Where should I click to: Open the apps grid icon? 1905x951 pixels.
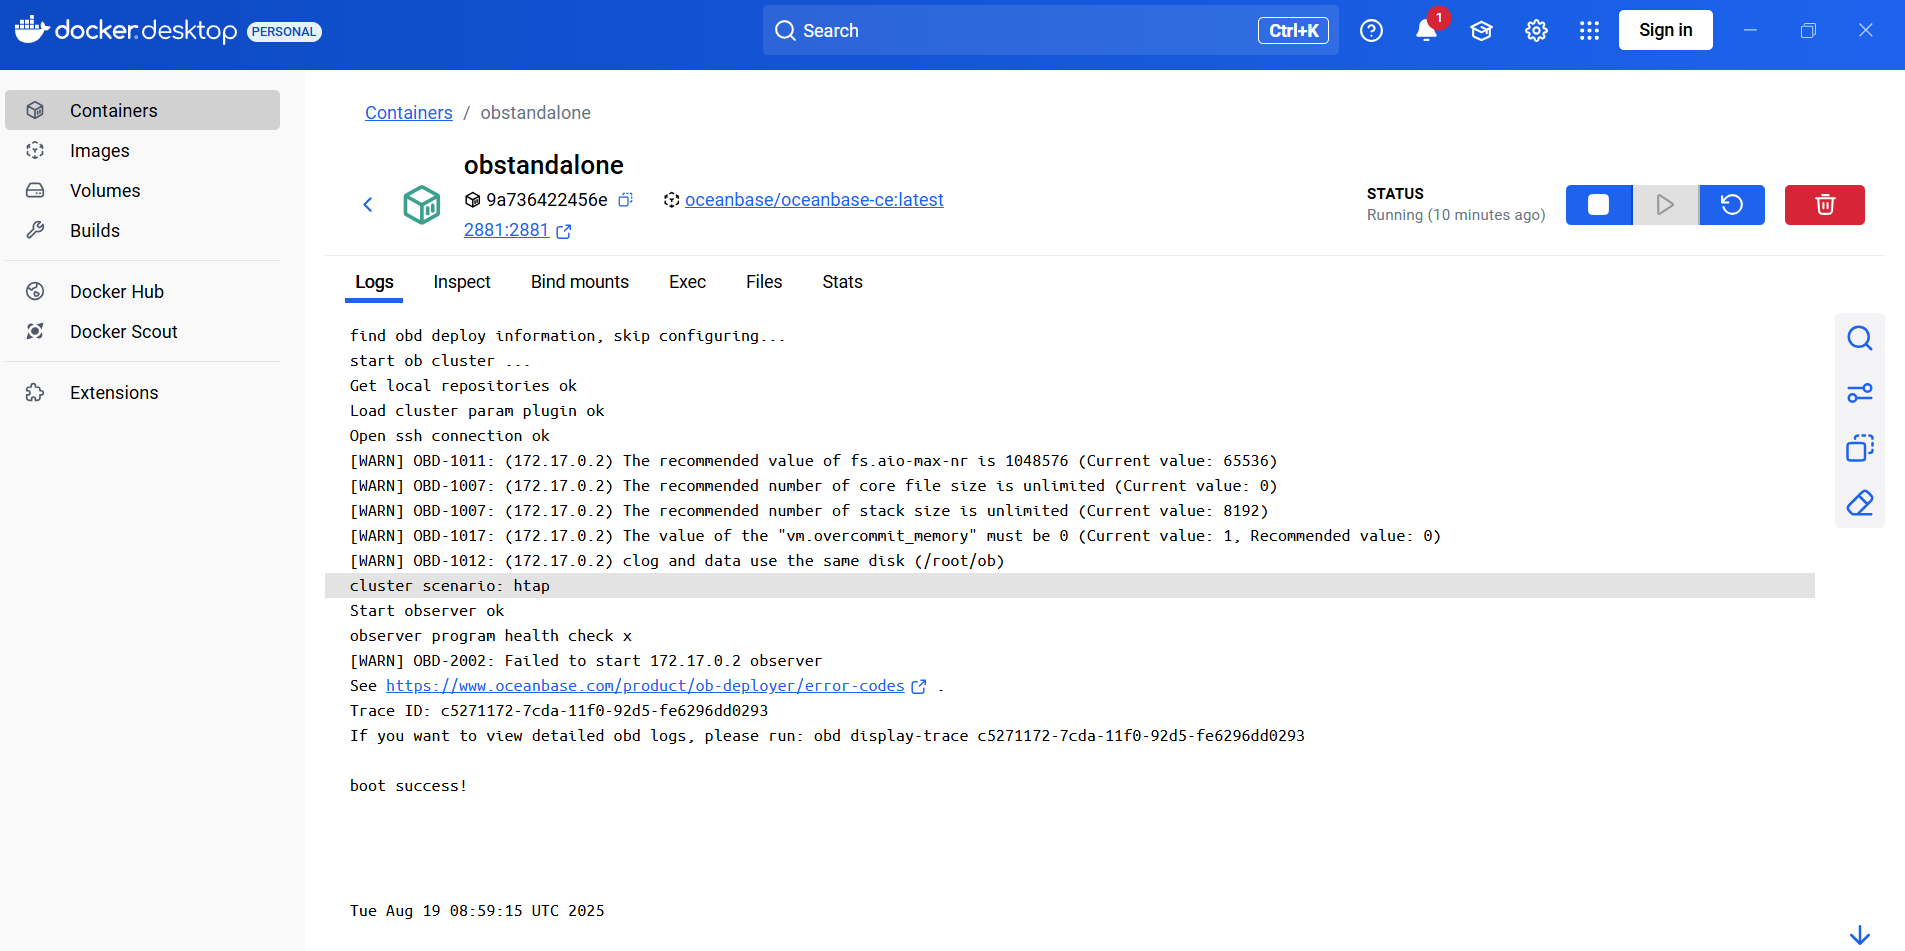1589,31
